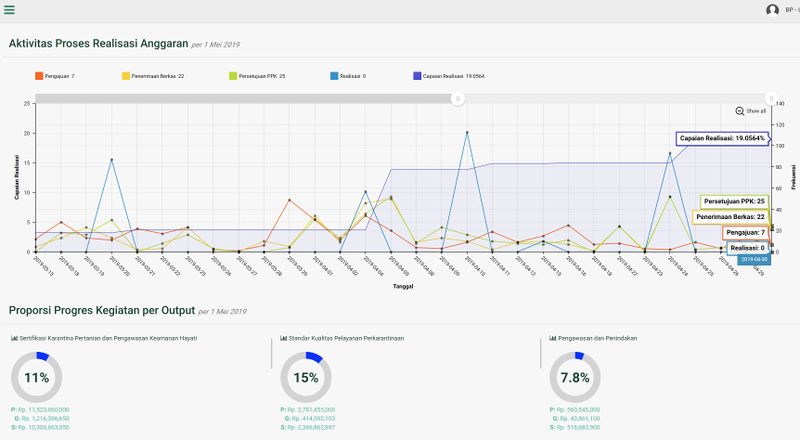Click the 15% progress donut chart
The width and height of the screenshot is (800, 440).
(x=306, y=377)
